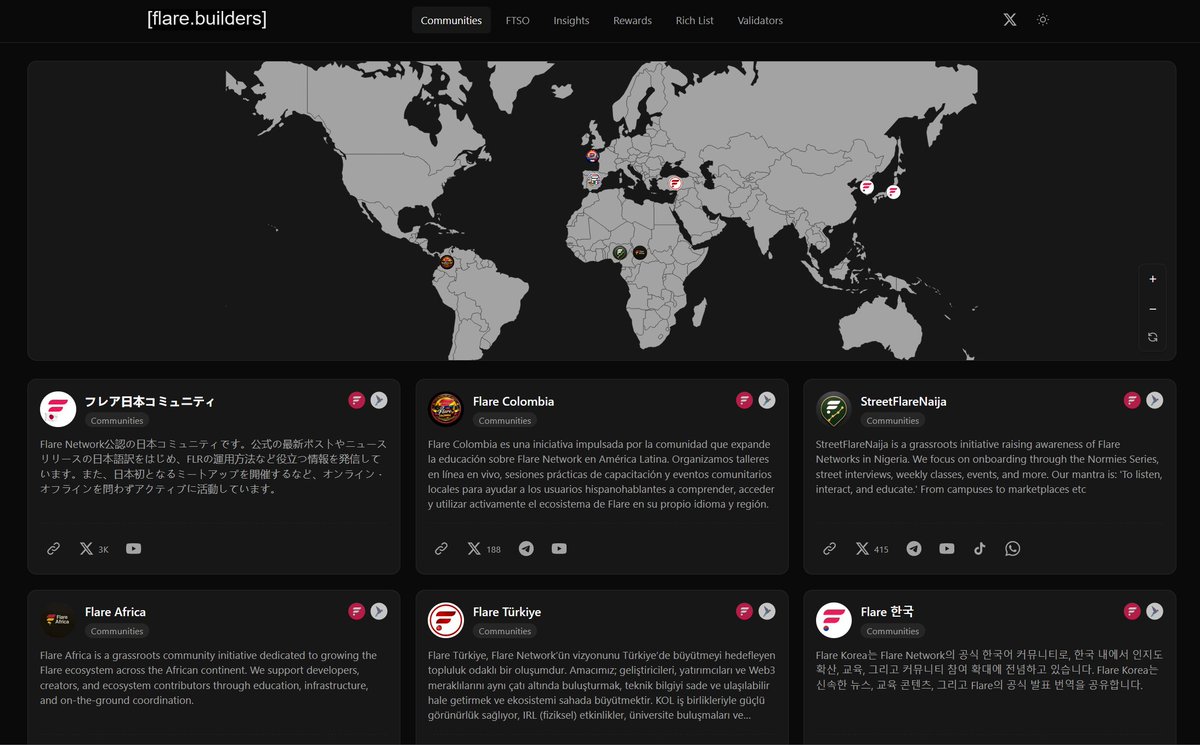Open YouTube channel of フレア日本コミュニティ

[x=134, y=549]
